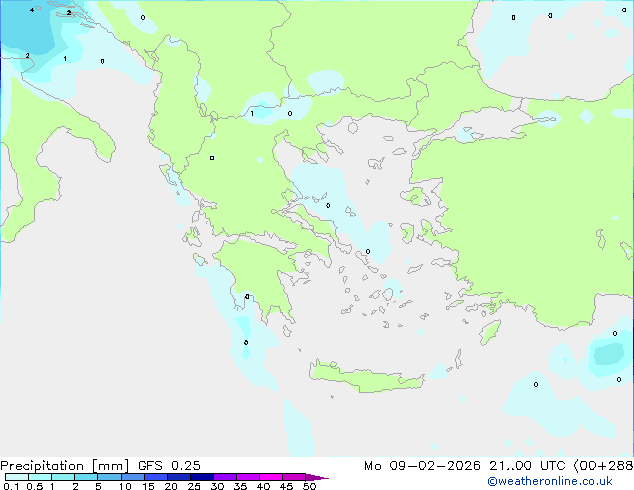This screenshot has height=490, width=634.
Task: Click the legend label "0.5"
Action: click(35, 486)
